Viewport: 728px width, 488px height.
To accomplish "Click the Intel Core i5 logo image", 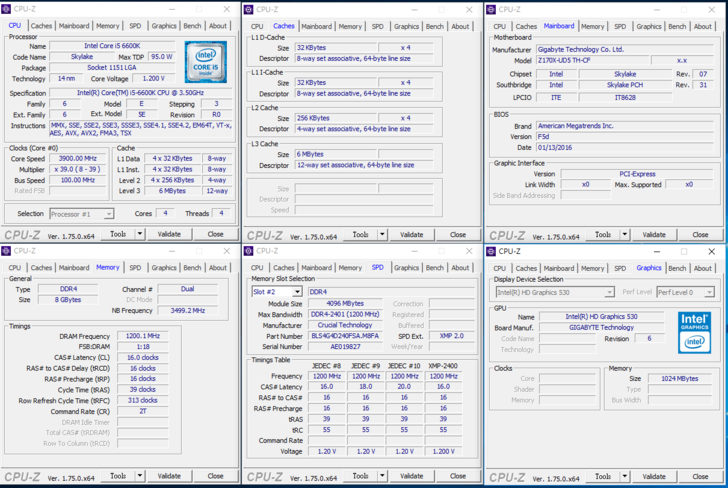I will click(x=205, y=61).
